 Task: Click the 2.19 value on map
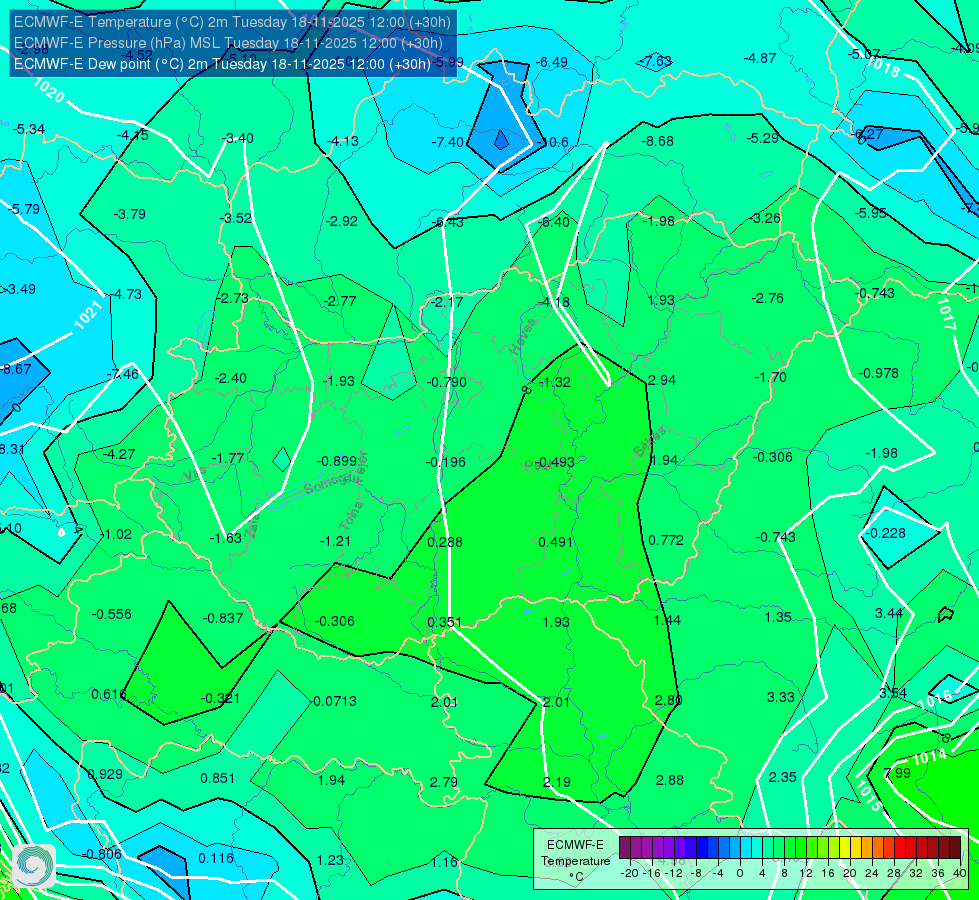click(556, 782)
